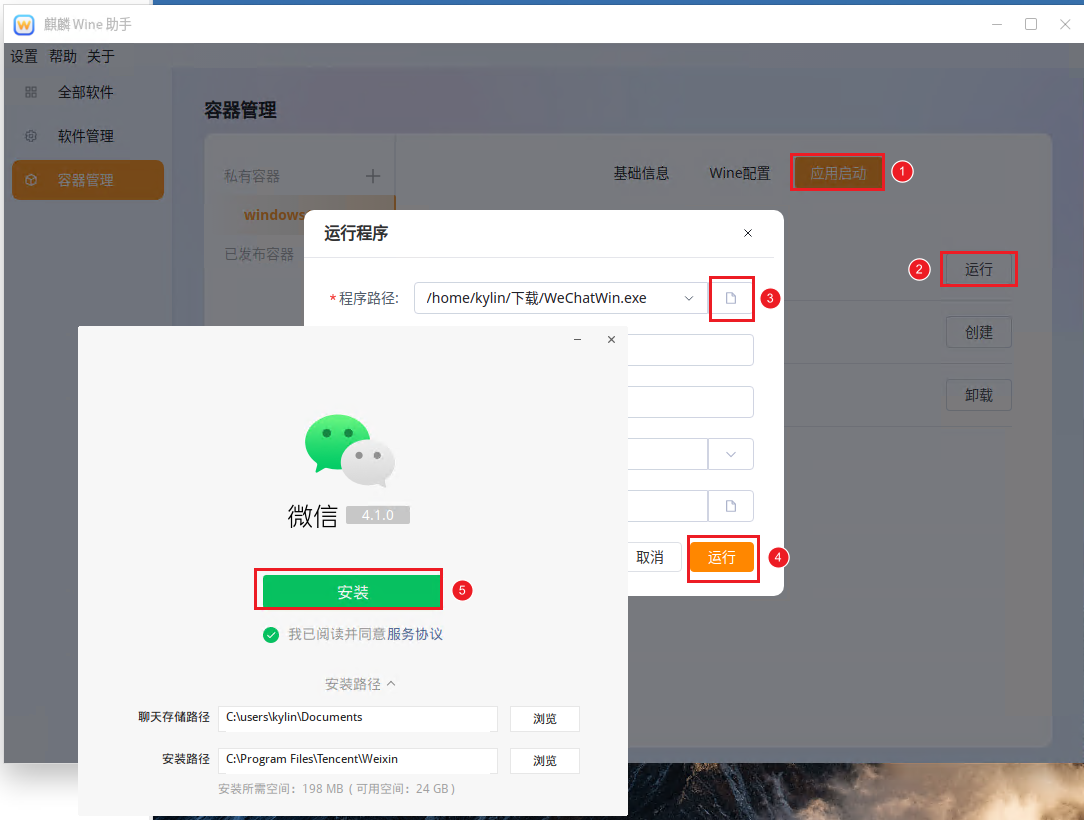Close the WeChat installer window

(611, 339)
